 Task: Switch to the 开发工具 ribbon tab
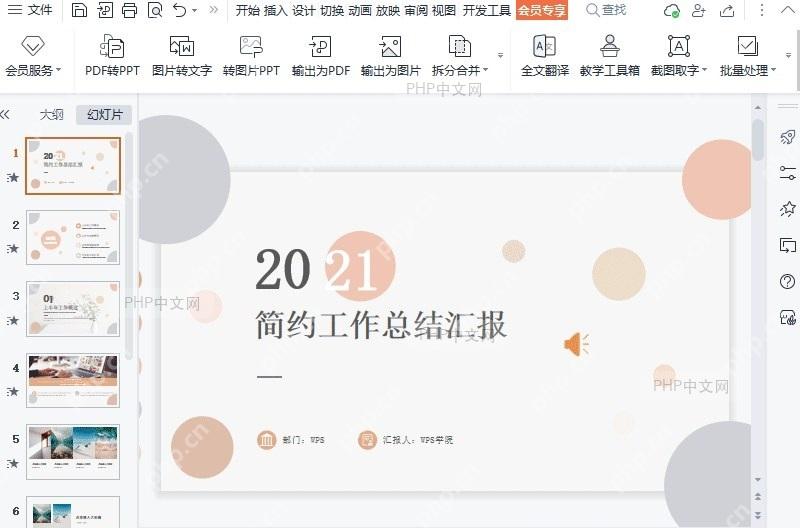pos(487,10)
